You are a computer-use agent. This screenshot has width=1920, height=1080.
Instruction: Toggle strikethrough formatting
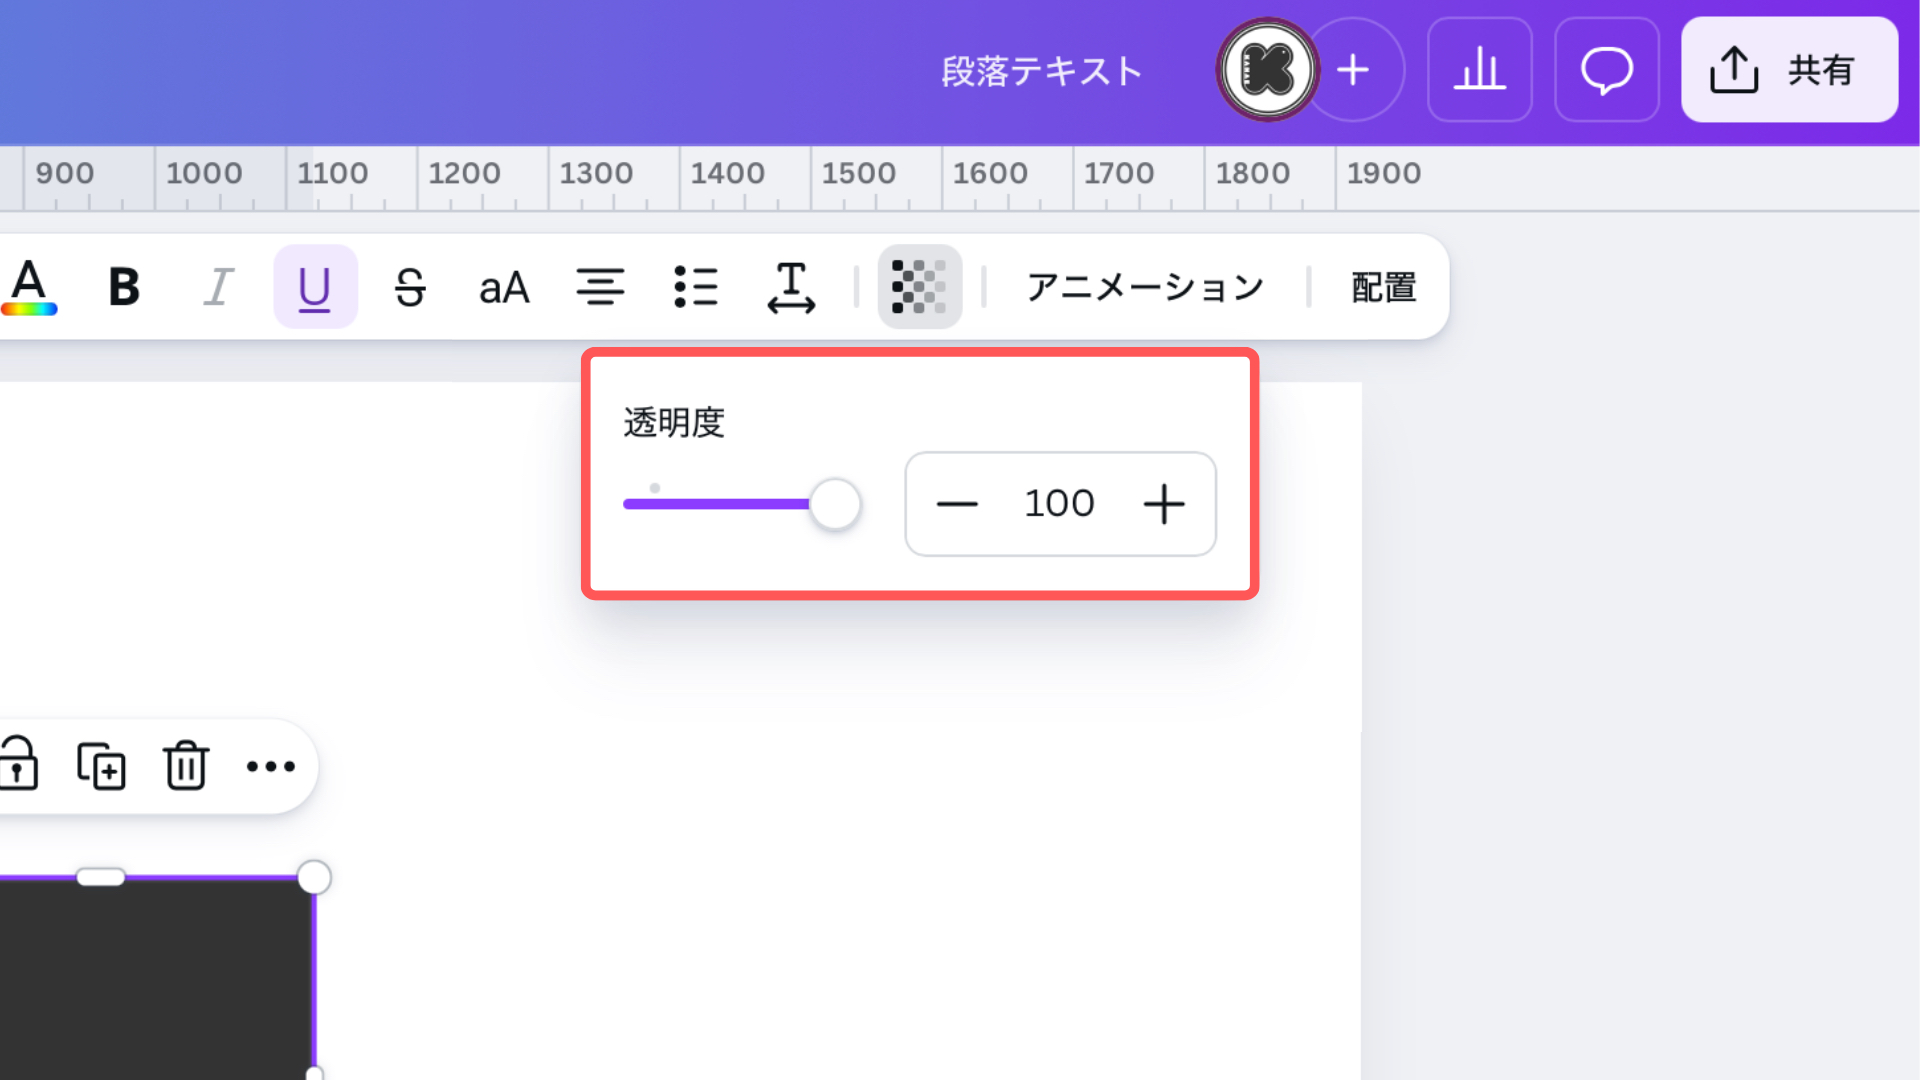410,287
